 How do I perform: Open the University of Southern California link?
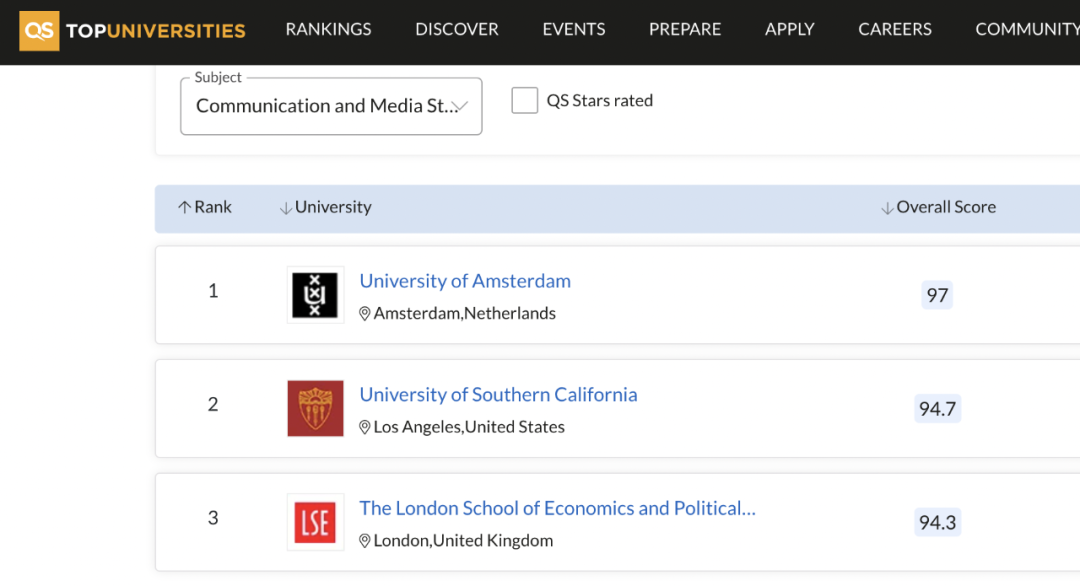click(x=499, y=395)
